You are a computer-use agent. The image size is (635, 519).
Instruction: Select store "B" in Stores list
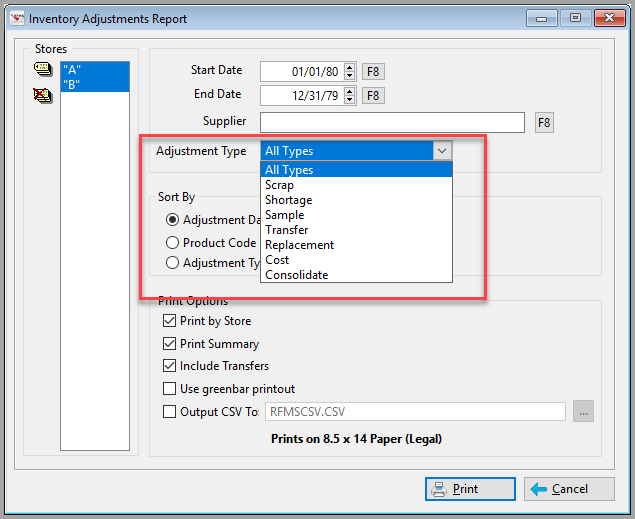[95, 85]
